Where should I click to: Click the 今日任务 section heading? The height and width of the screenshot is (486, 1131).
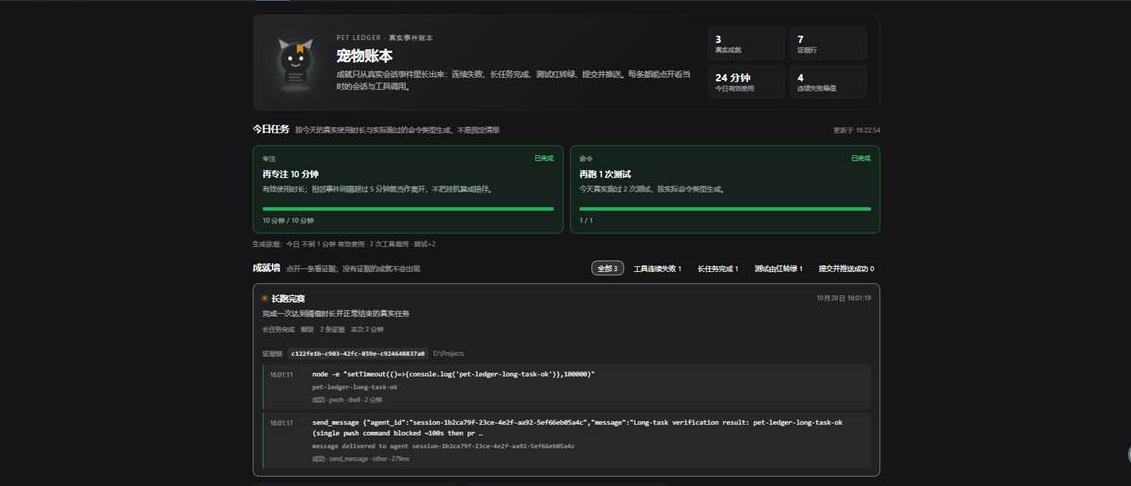tap(270, 129)
